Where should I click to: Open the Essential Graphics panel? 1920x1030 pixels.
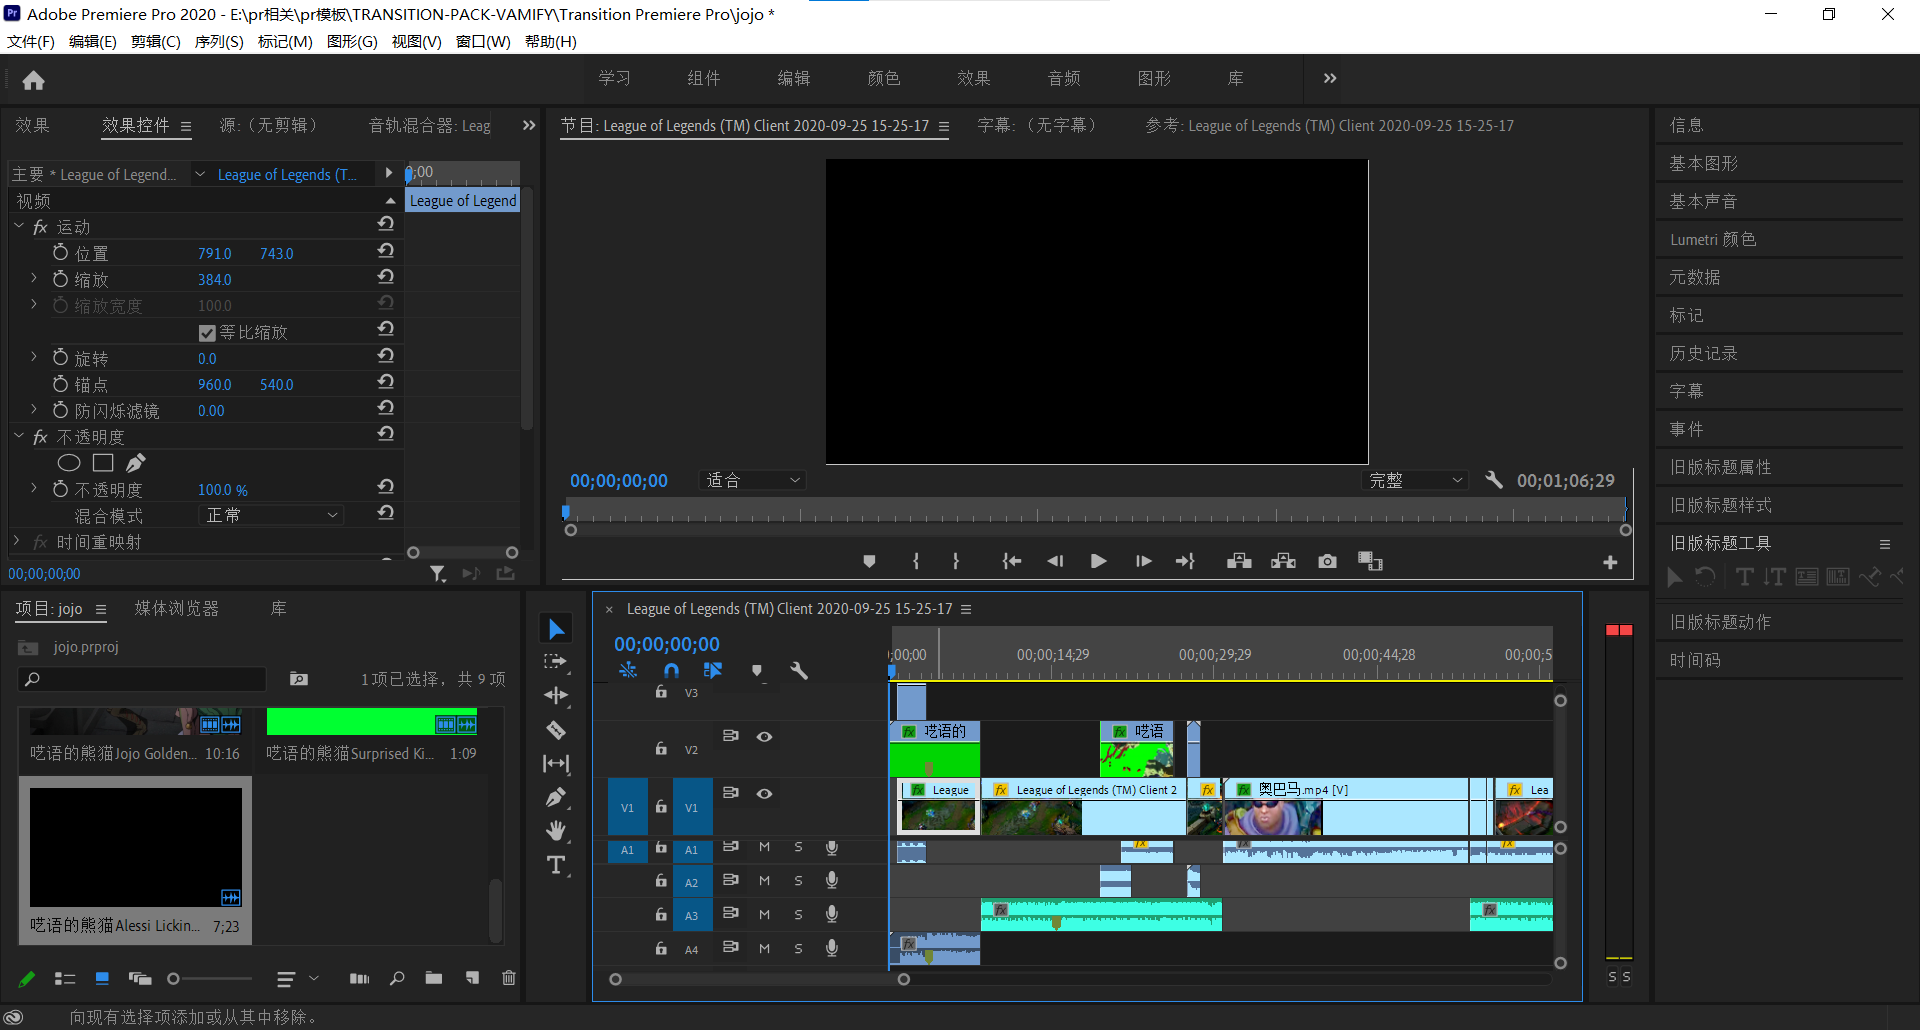pos(1704,164)
